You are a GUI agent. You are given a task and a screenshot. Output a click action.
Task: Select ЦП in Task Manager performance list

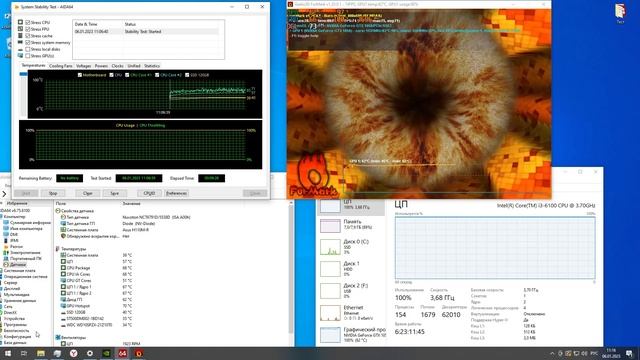click(351, 206)
